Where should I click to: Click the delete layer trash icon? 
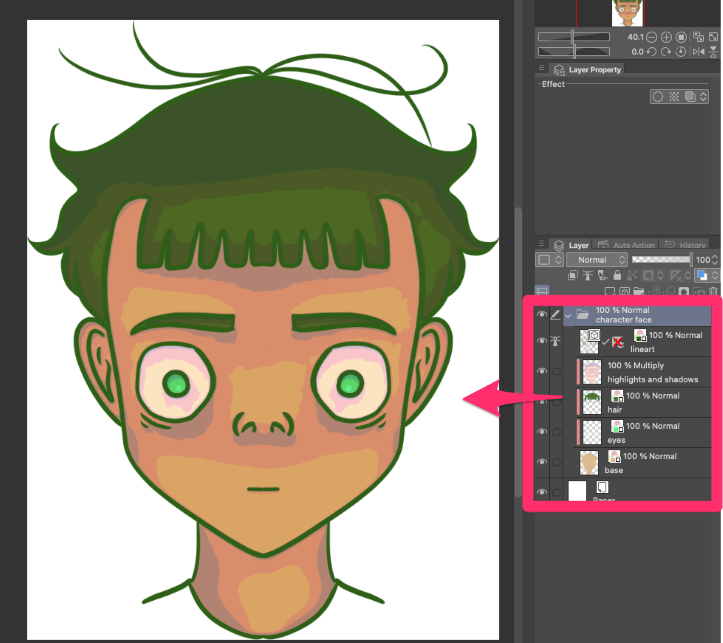[x=714, y=292]
